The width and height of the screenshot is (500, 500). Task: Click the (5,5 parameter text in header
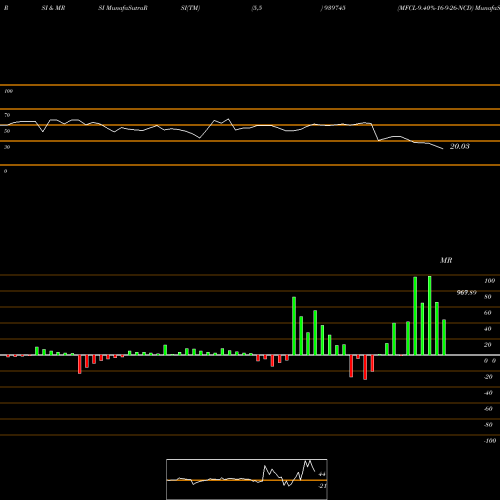click(x=257, y=8)
